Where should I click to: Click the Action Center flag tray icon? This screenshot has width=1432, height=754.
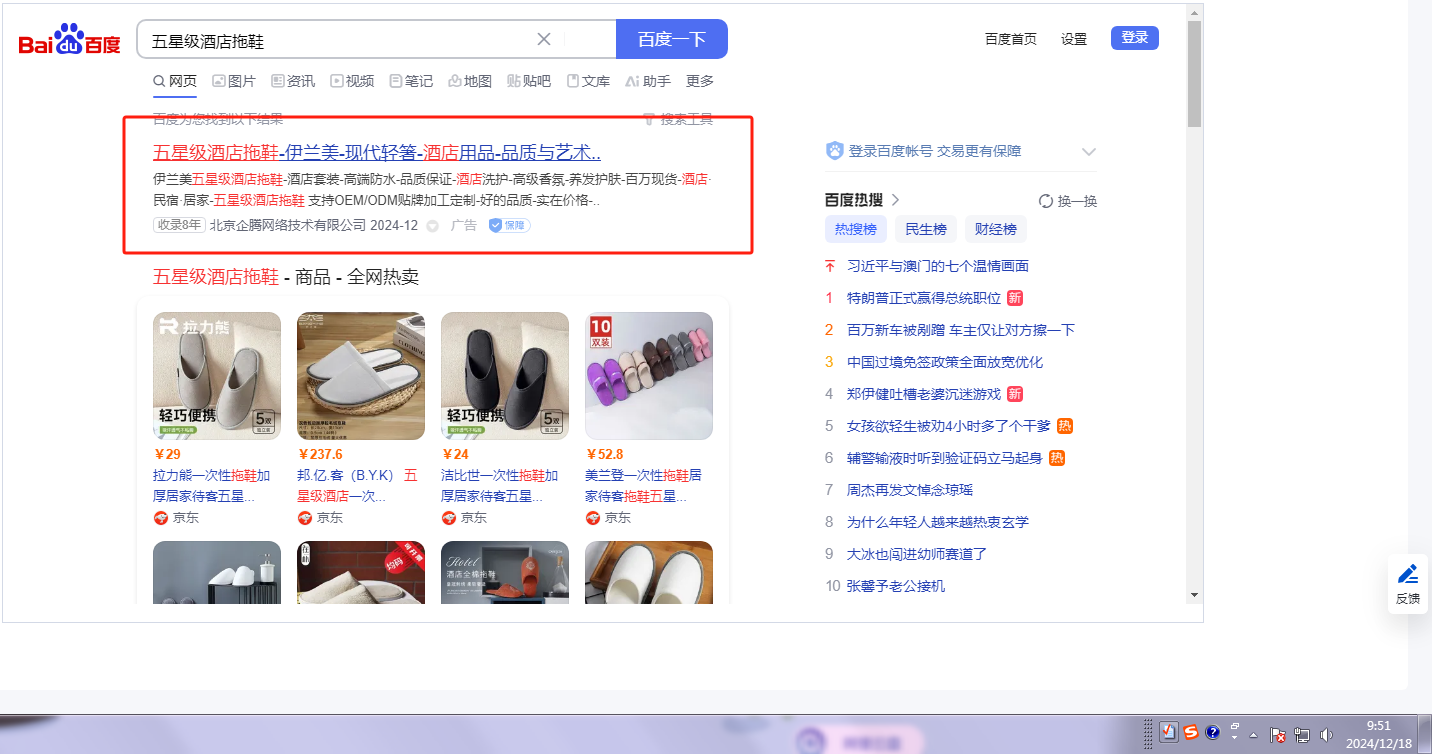coord(1277,734)
